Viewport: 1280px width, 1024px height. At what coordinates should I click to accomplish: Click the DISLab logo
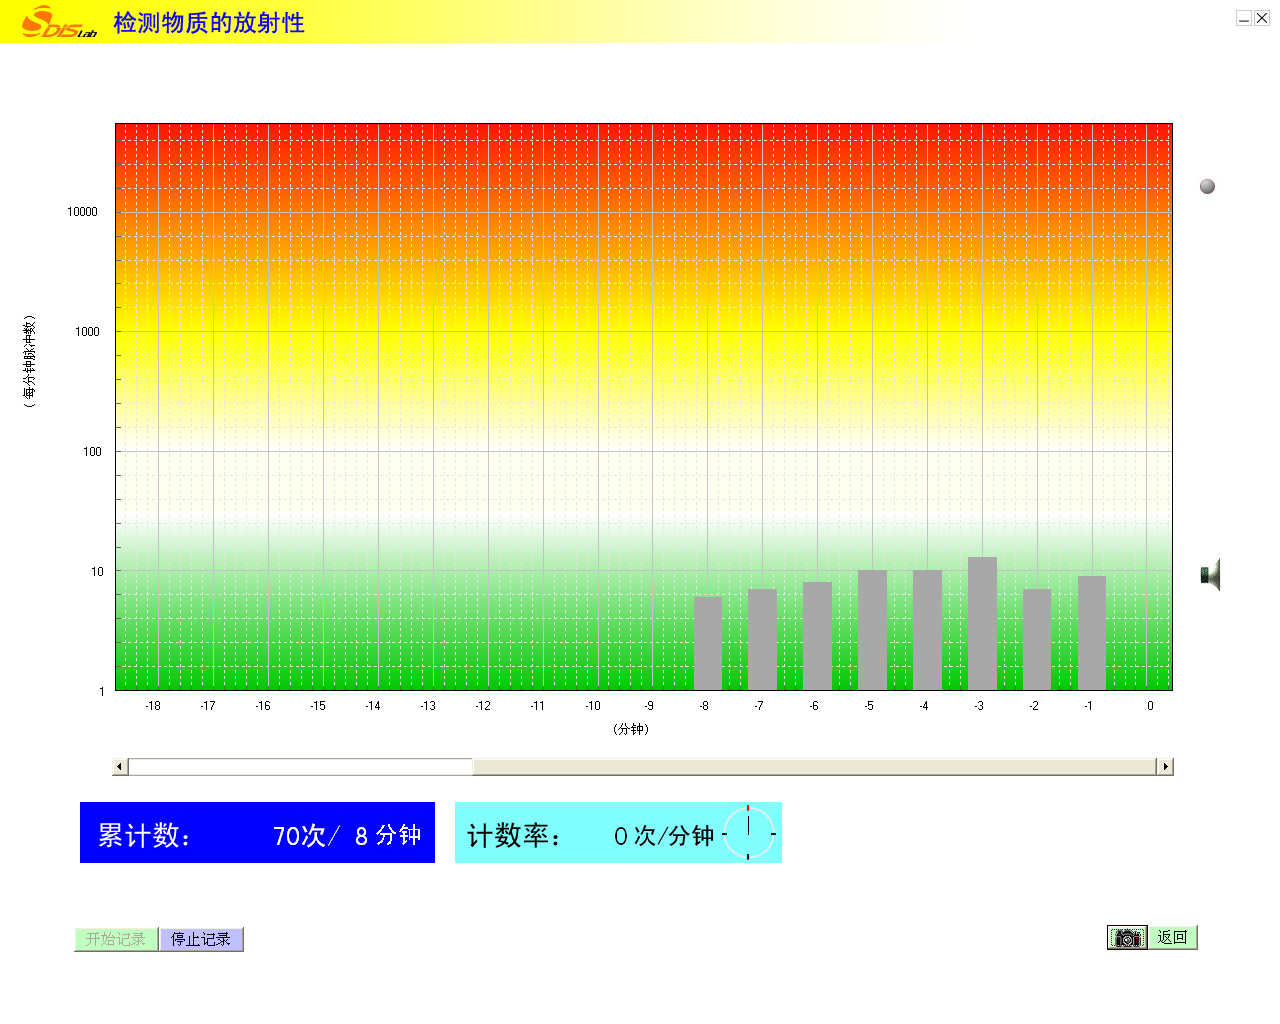click(58, 22)
